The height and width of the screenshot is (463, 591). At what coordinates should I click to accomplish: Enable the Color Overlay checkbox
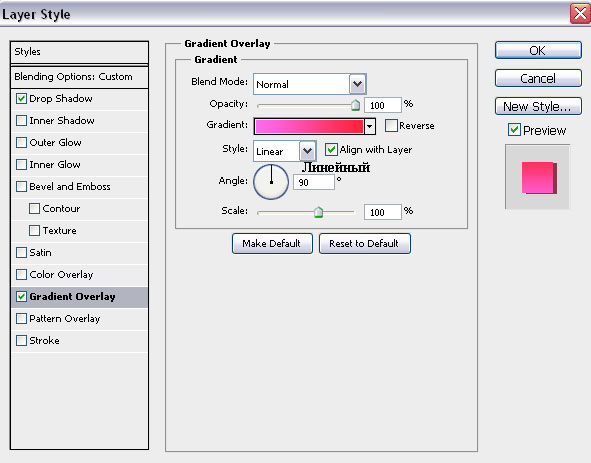click(x=21, y=274)
